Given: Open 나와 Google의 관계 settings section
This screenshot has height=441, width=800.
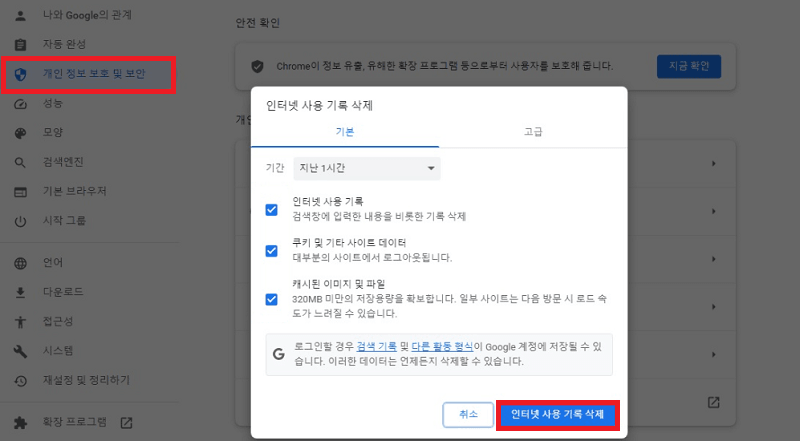Looking at the screenshot, I should click(89, 15).
